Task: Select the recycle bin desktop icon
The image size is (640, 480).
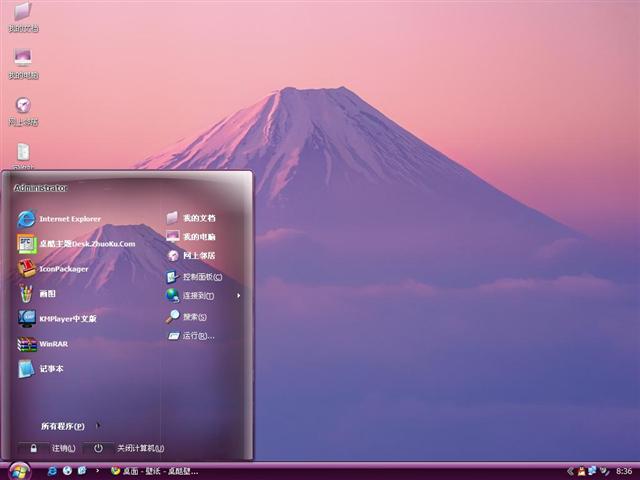Action: [x=23, y=156]
